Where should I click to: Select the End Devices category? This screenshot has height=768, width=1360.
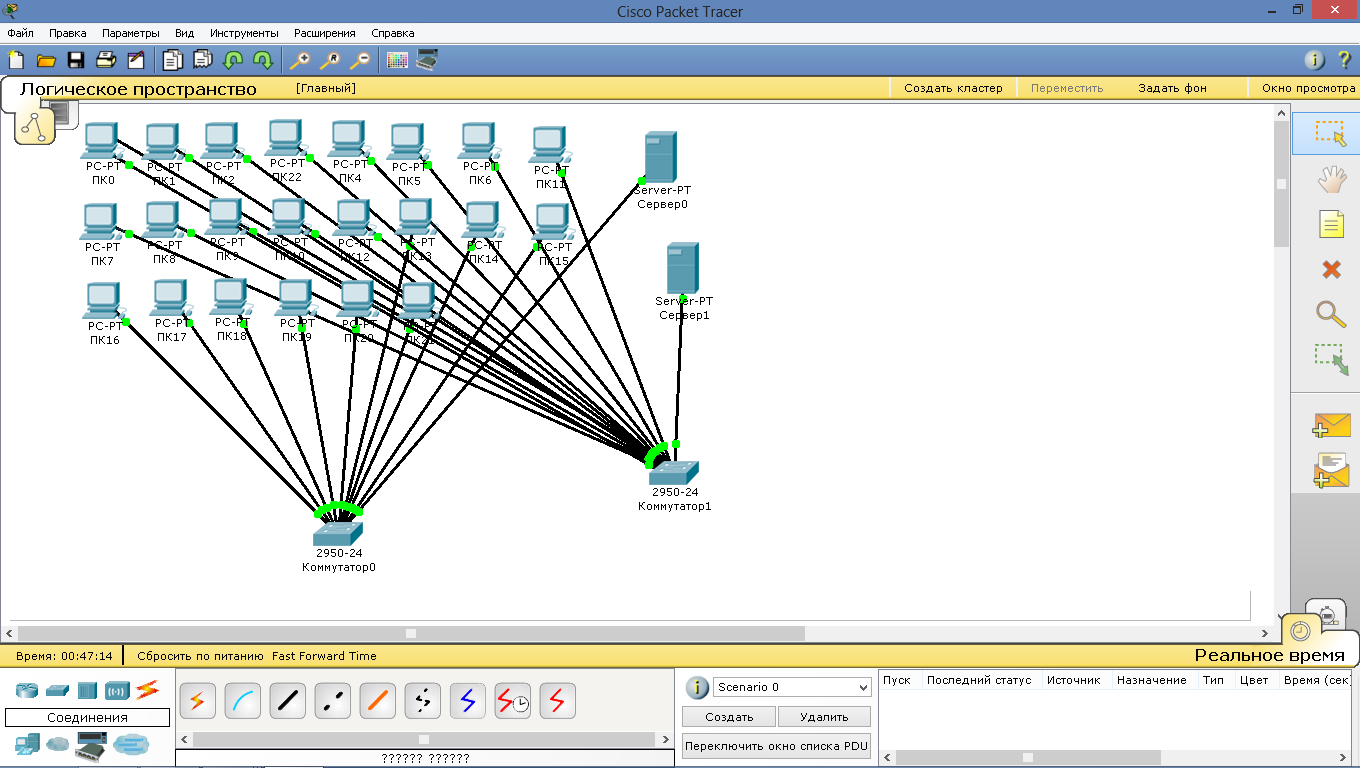point(27,743)
